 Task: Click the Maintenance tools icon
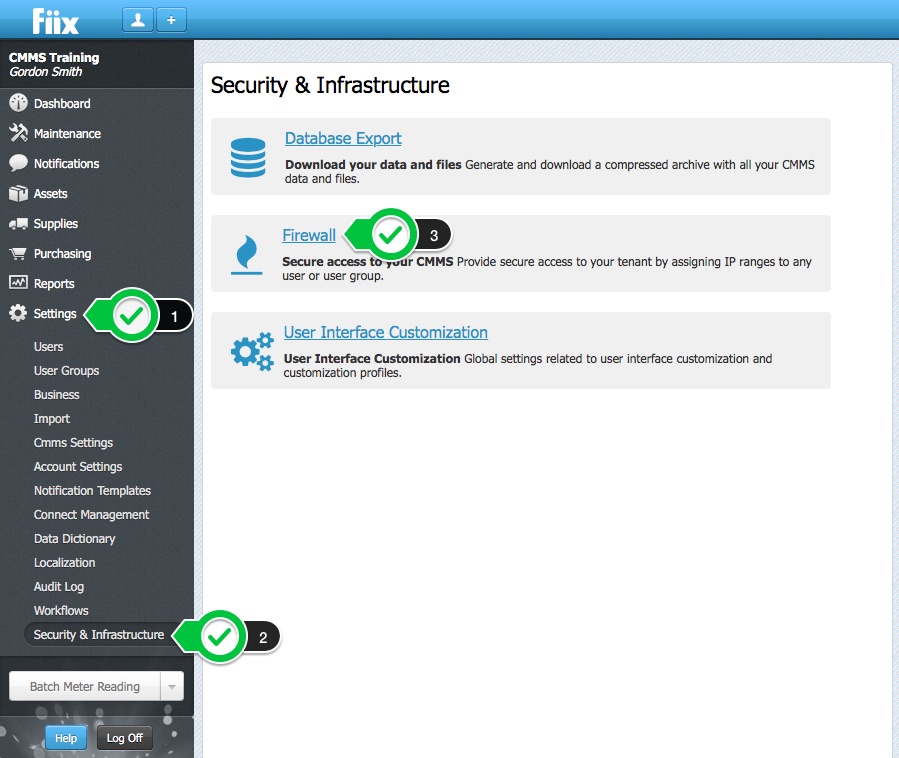[x=18, y=133]
